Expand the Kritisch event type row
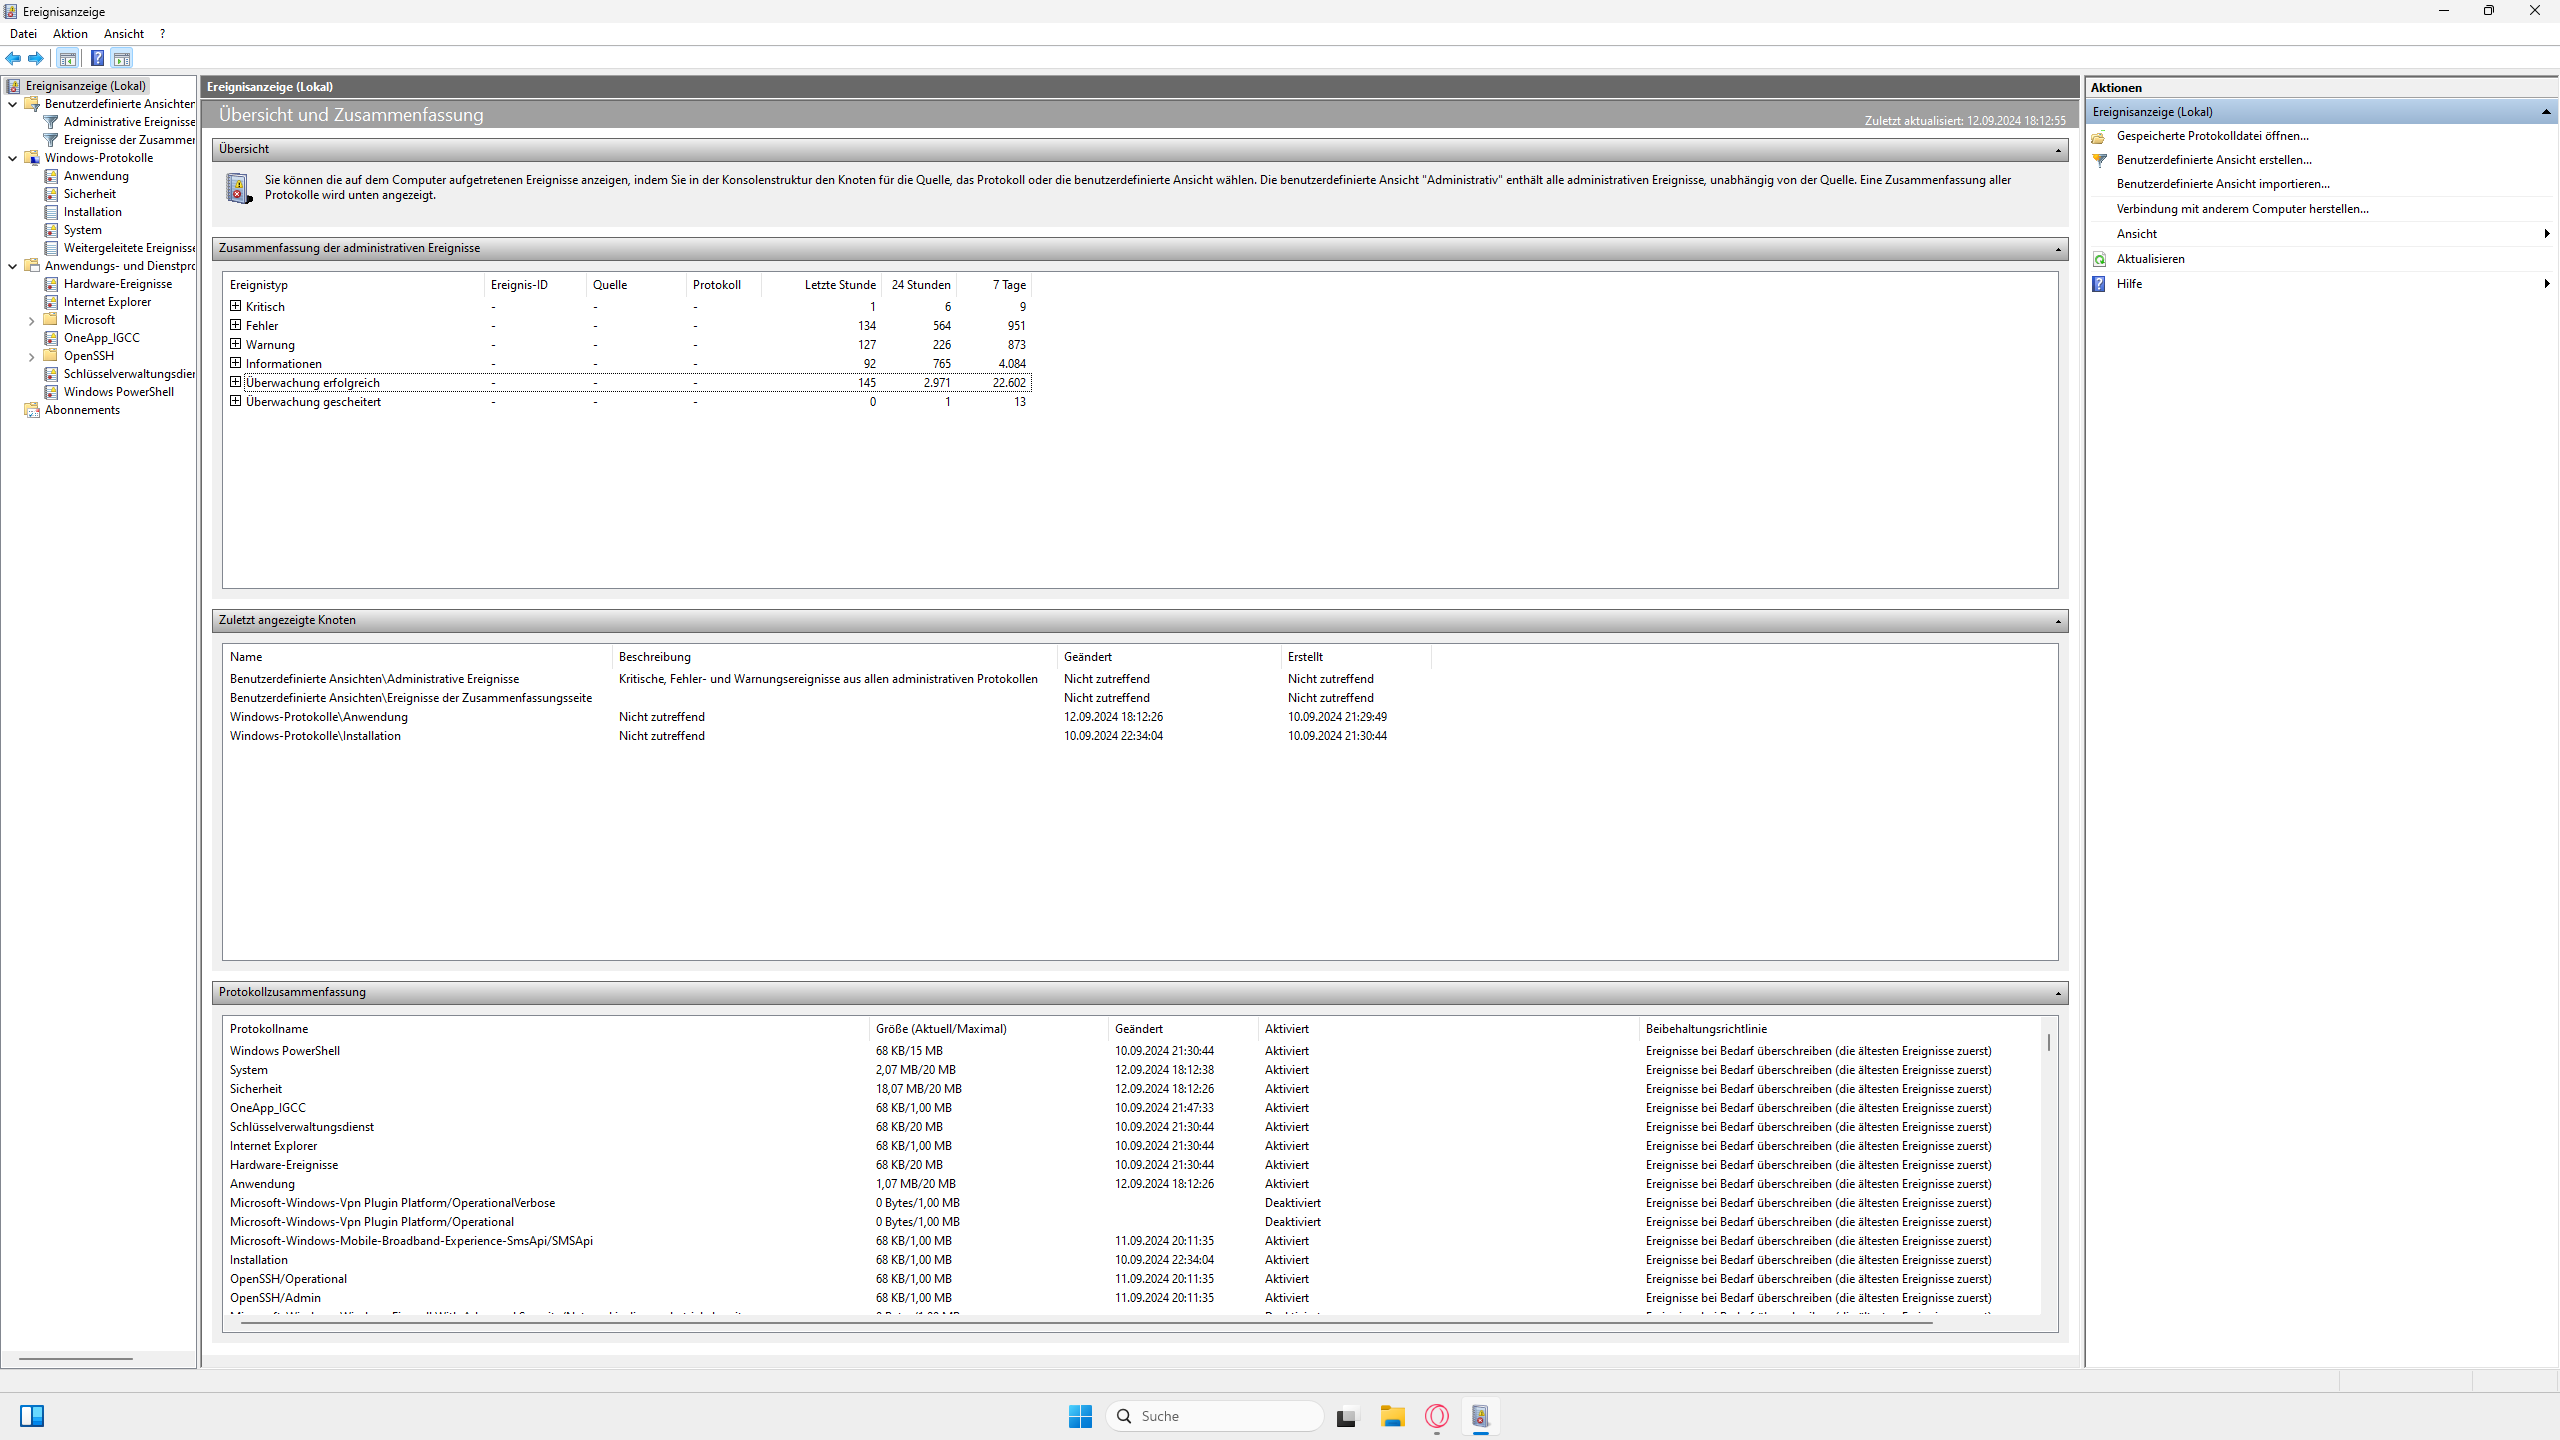The width and height of the screenshot is (2560, 1440). pyautogui.click(x=236, y=306)
